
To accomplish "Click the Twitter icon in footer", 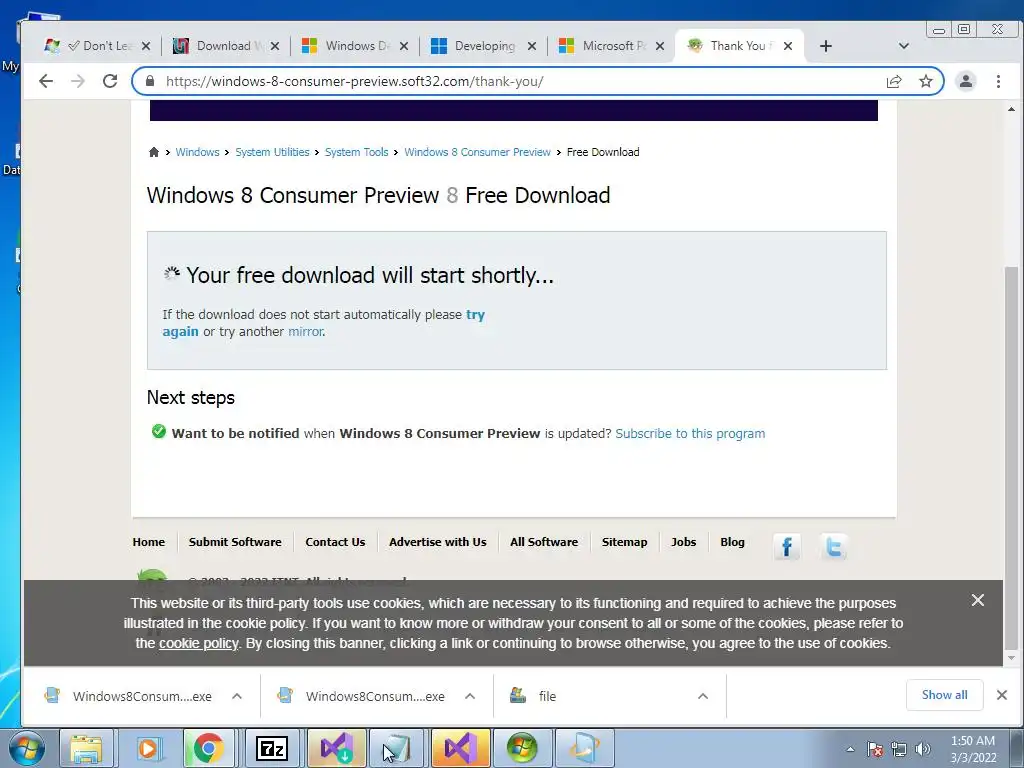I will click(833, 547).
